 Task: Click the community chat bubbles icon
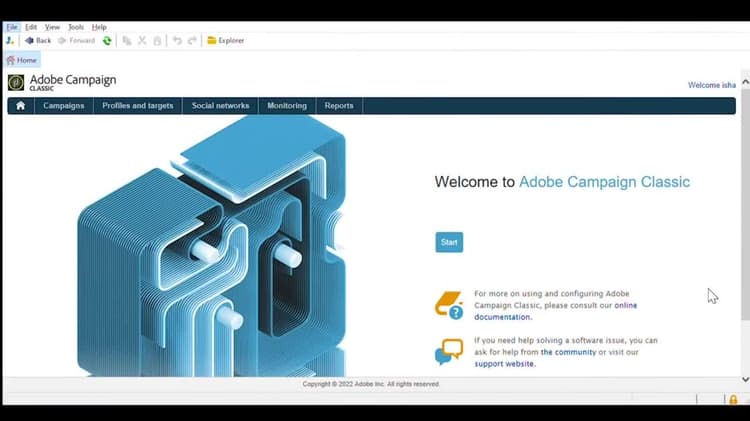click(449, 352)
